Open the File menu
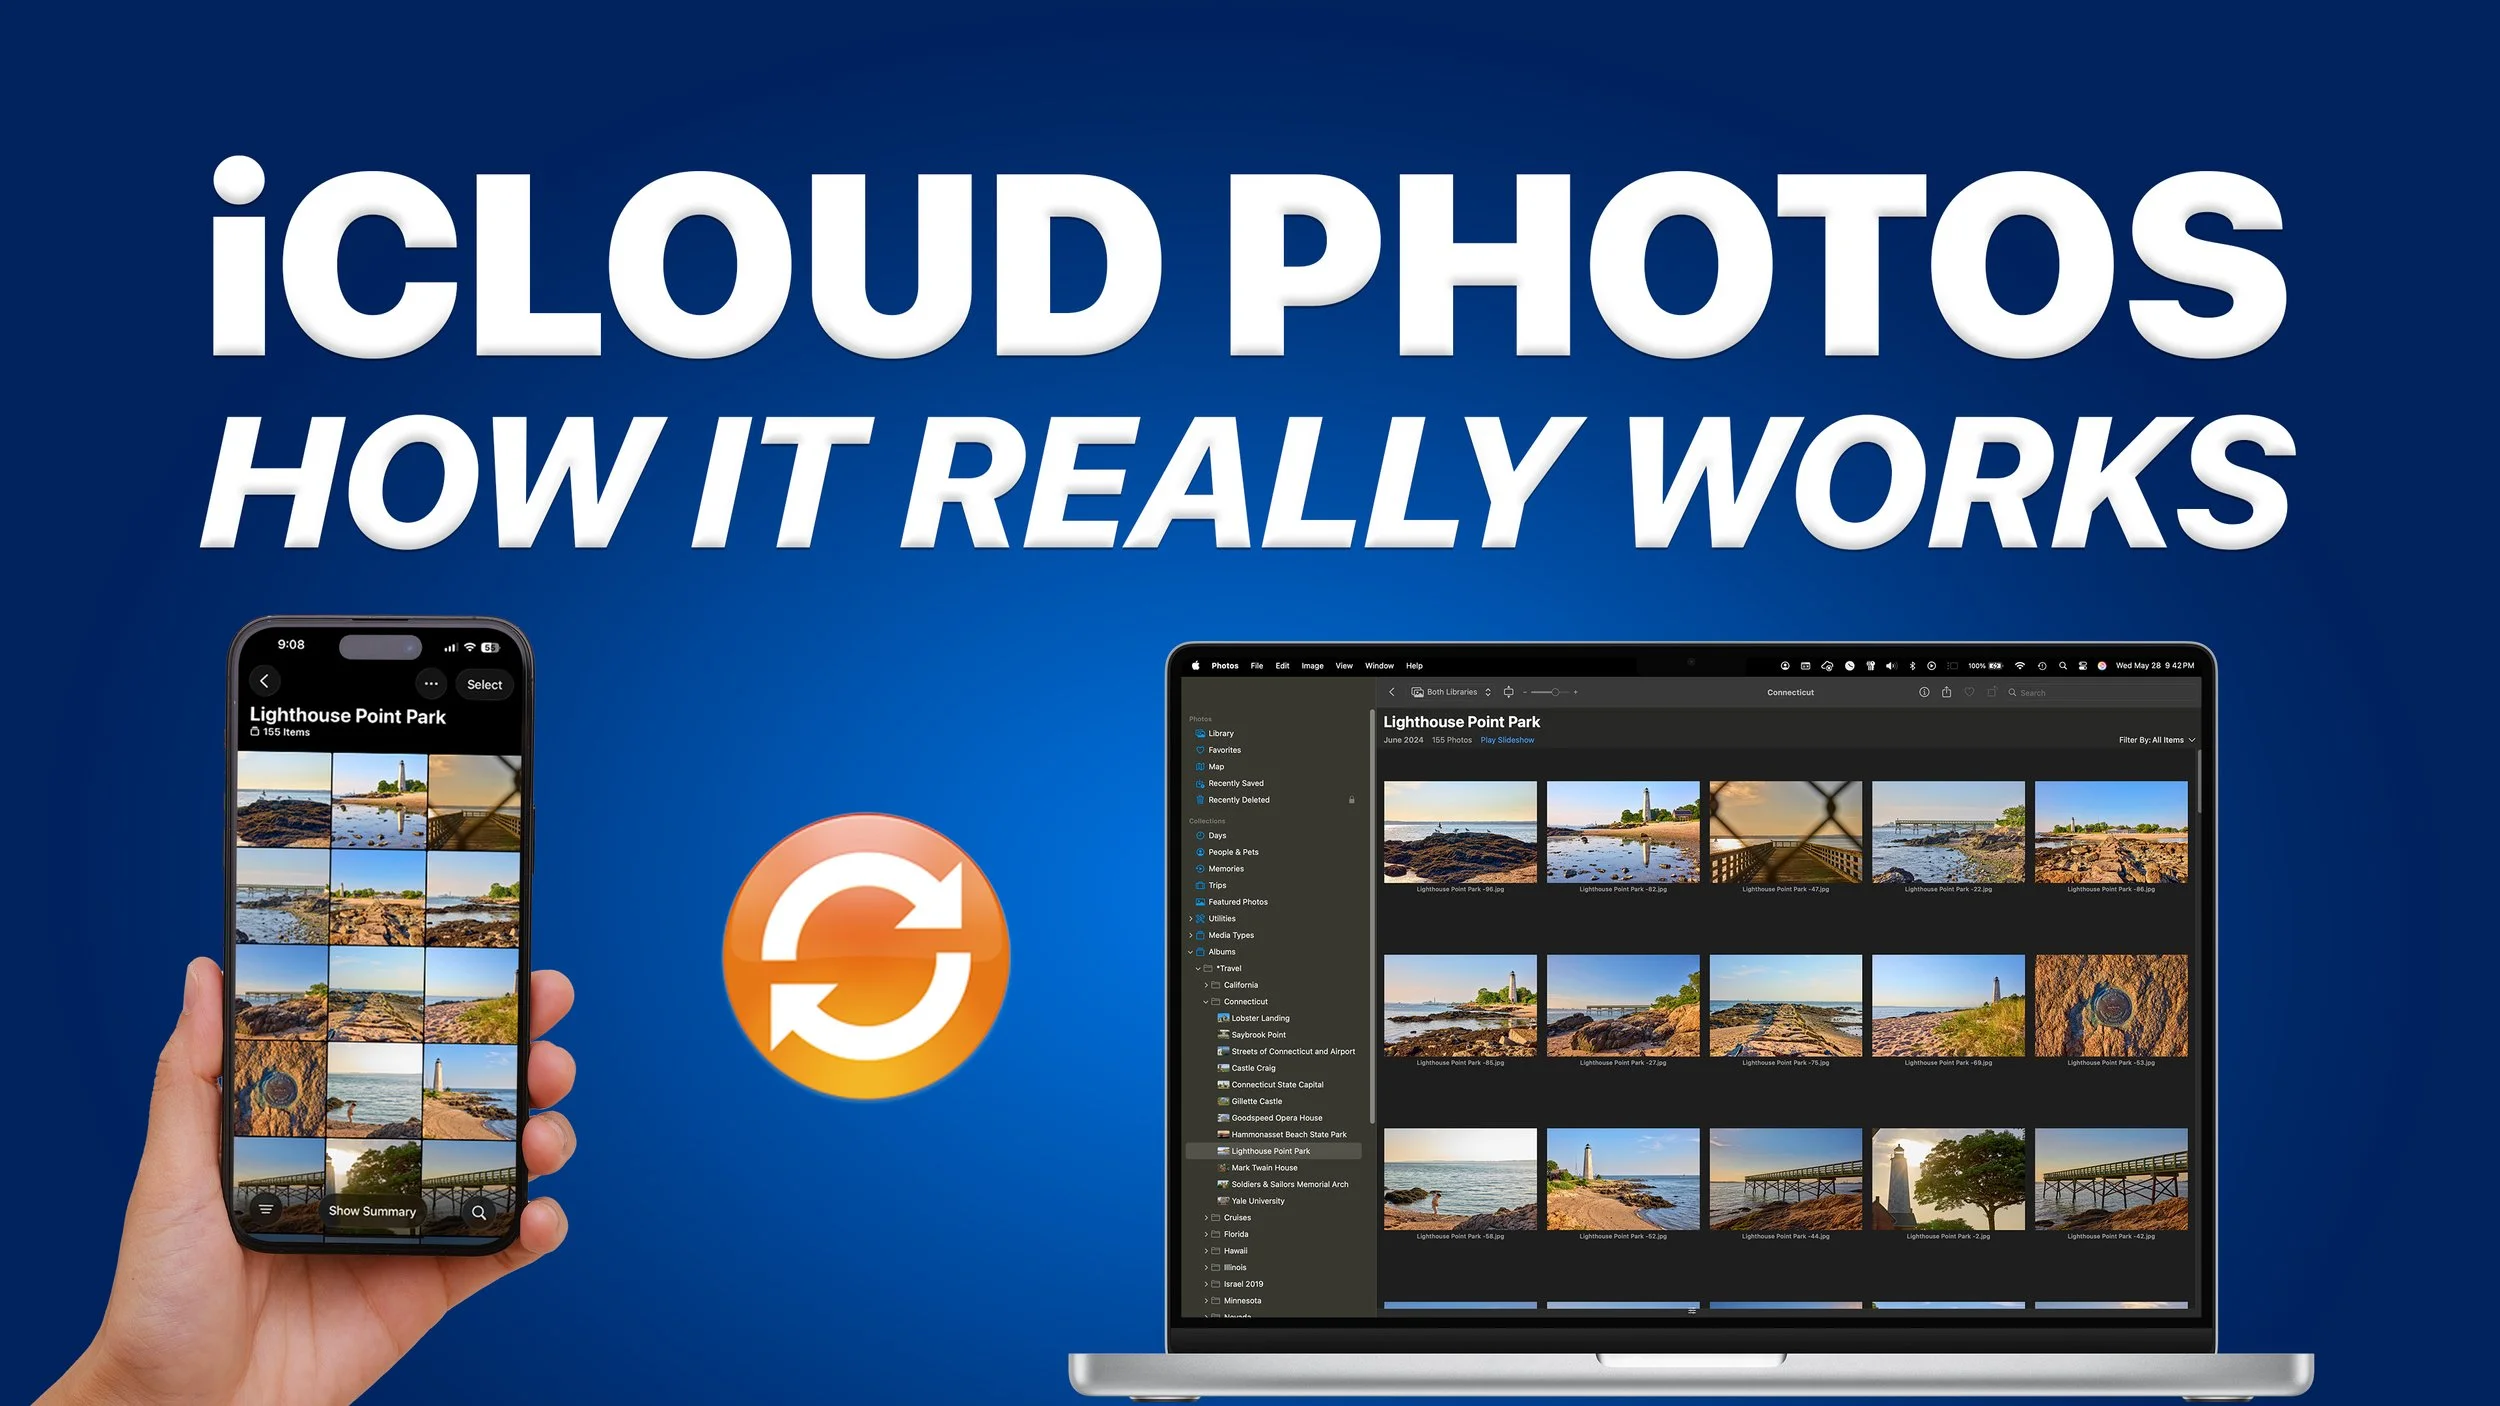2500x1406 pixels. coord(1257,666)
